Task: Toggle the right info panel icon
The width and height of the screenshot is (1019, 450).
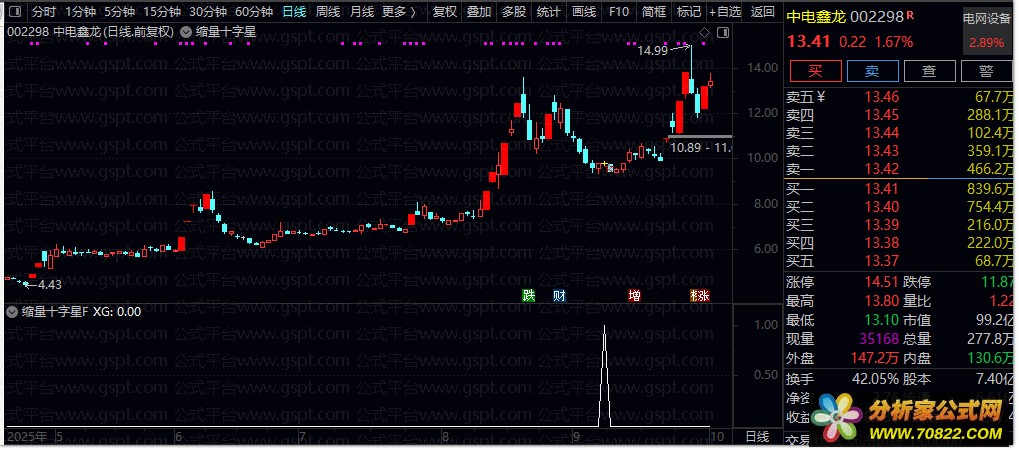Action: point(723,32)
